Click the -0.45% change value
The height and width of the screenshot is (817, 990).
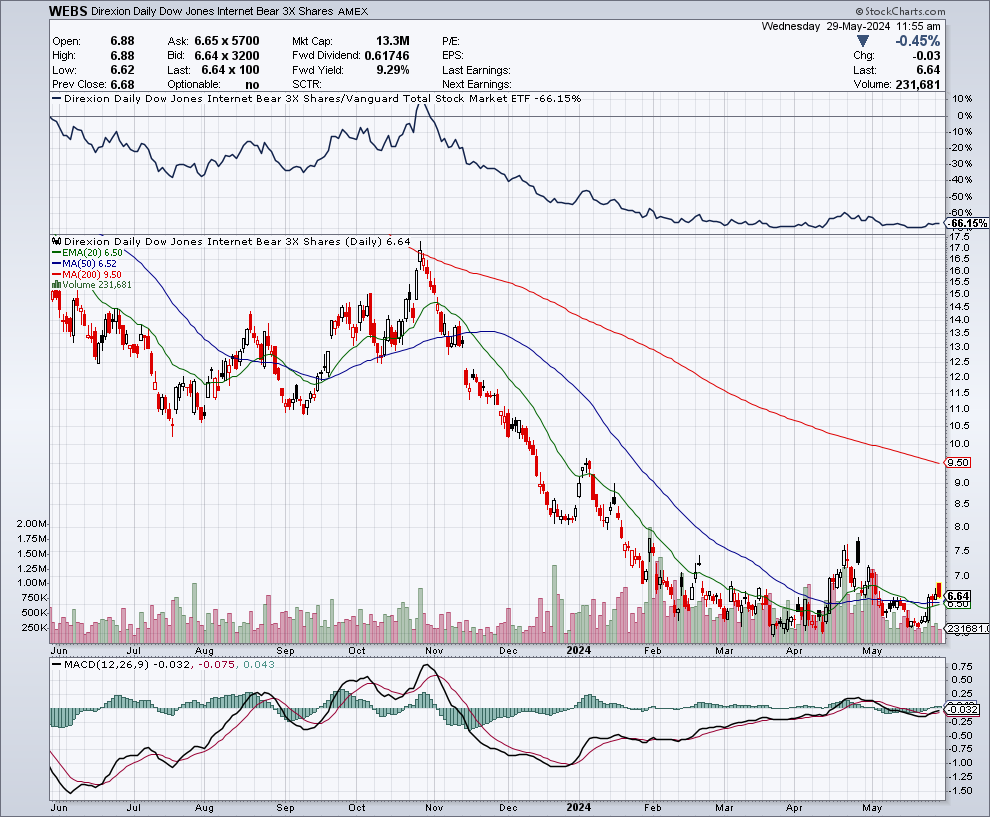point(917,41)
